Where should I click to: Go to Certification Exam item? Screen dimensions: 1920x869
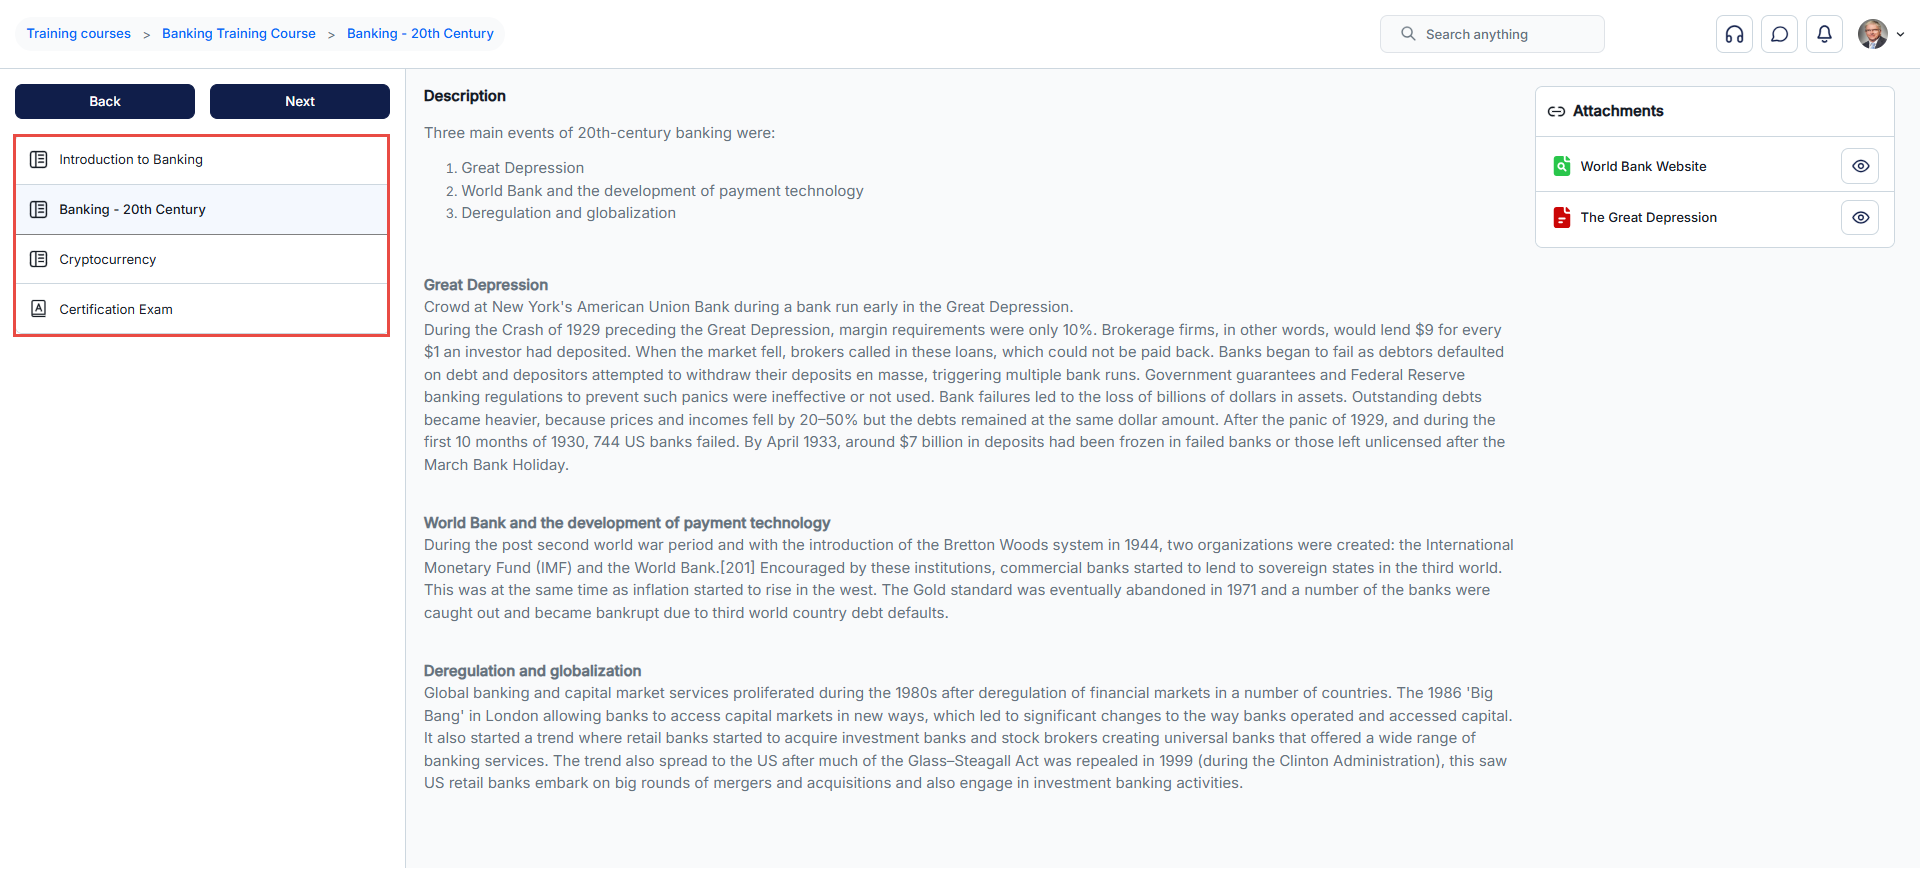tap(116, 310)
